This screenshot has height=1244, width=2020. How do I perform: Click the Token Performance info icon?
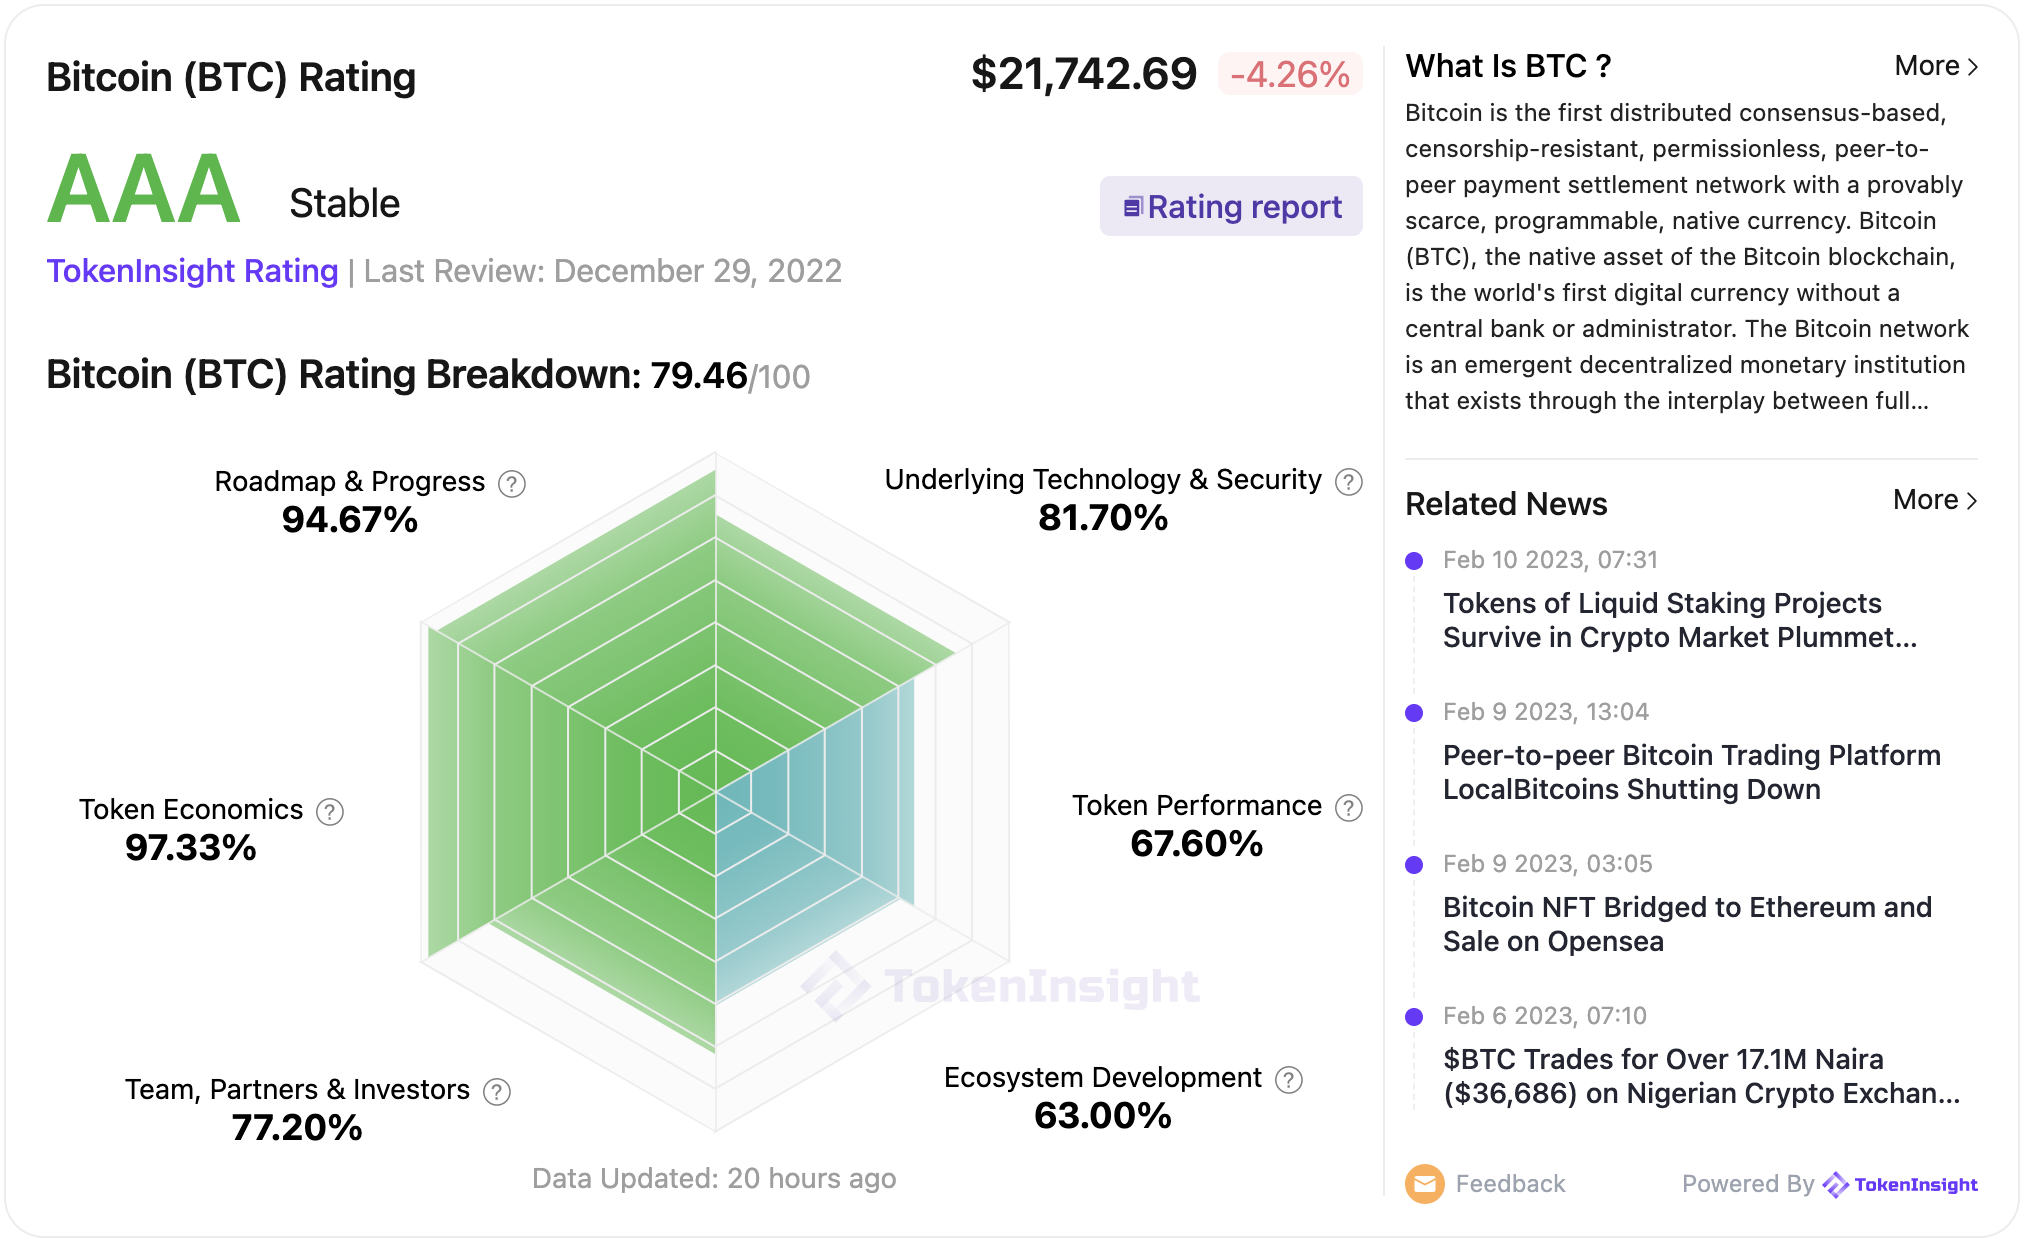pyautogui.click(x=1349, y=808)
